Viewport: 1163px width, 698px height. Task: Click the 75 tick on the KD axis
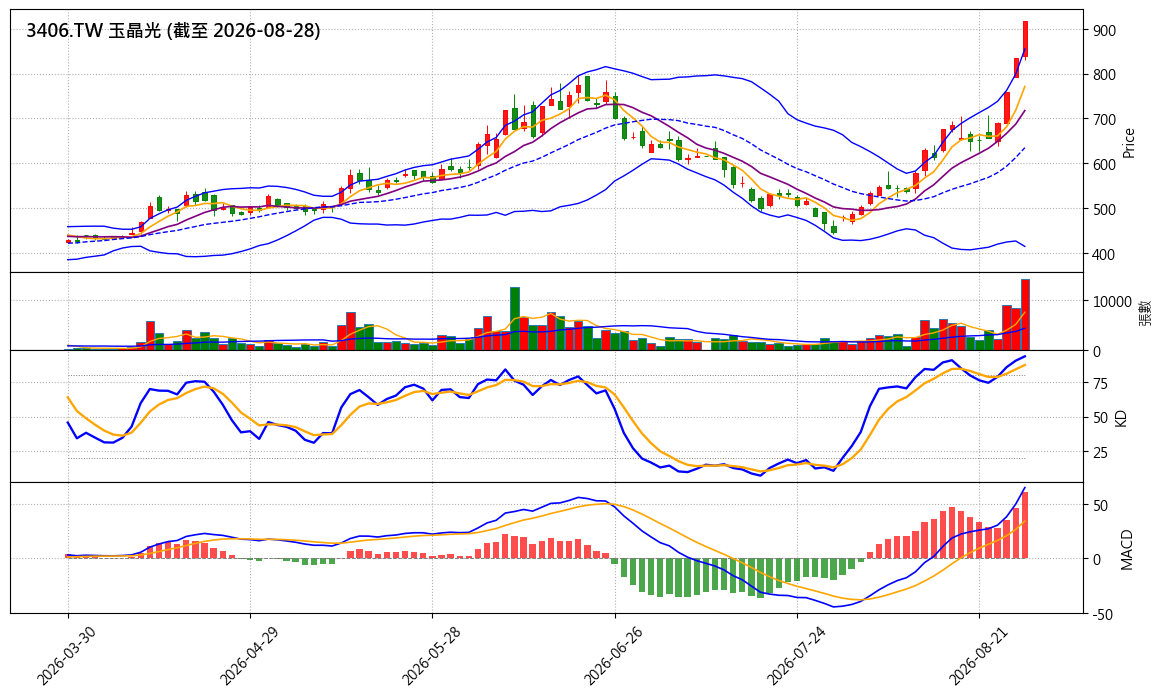pyautogui.click(x=1100, y=383)
